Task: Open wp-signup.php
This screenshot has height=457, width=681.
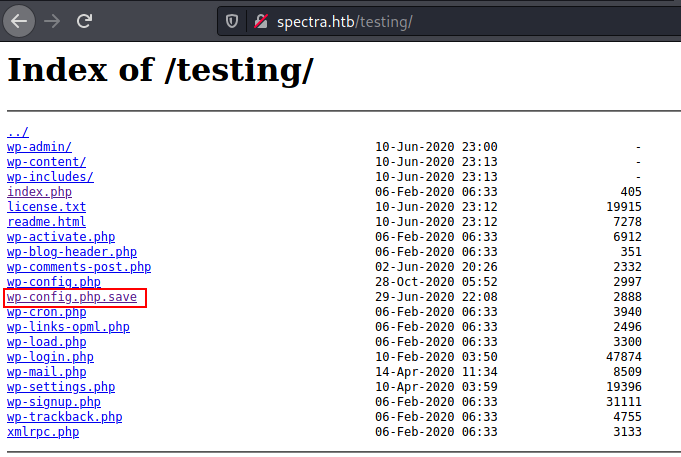Action: (x=54, y=402)
